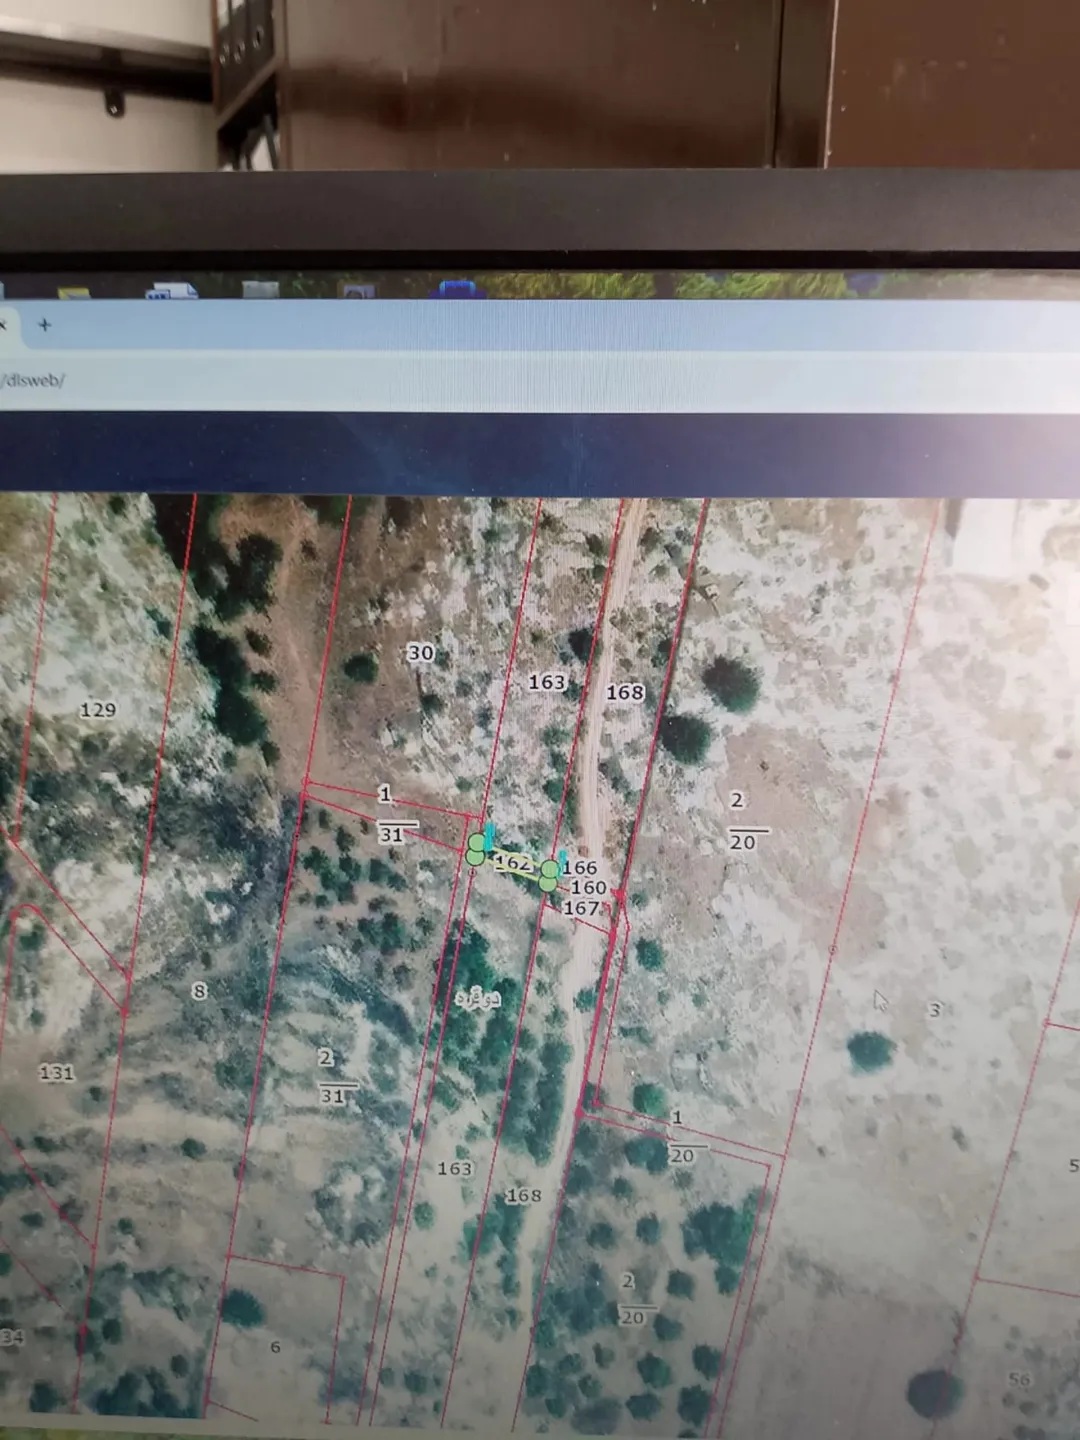Select parcel 167 label

[582, 908]
